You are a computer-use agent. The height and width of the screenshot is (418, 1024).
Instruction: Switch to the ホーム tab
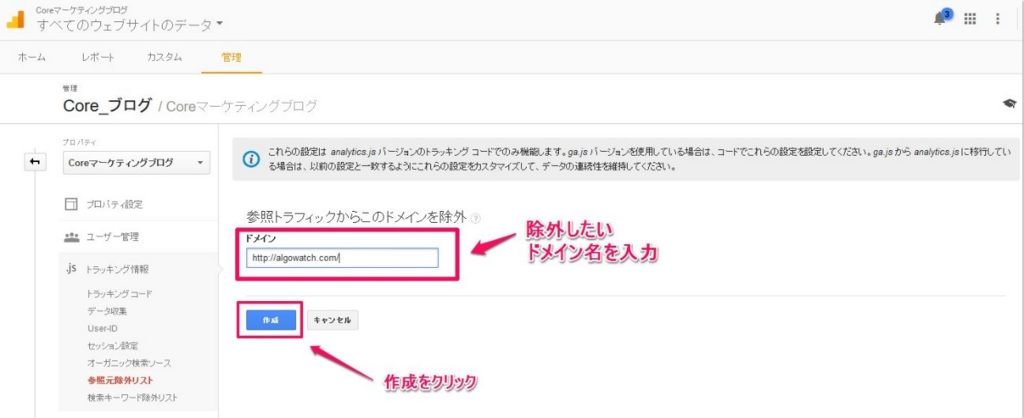pos(31,57)
